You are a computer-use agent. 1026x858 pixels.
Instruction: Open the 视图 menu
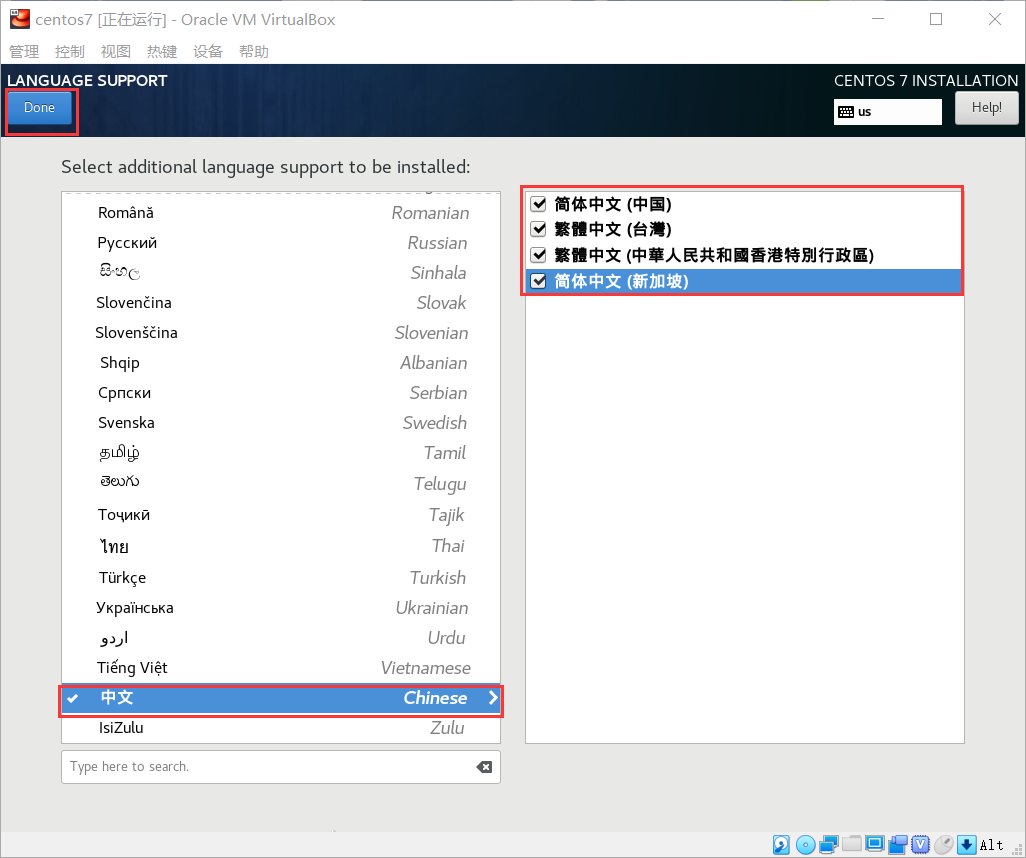116,52
